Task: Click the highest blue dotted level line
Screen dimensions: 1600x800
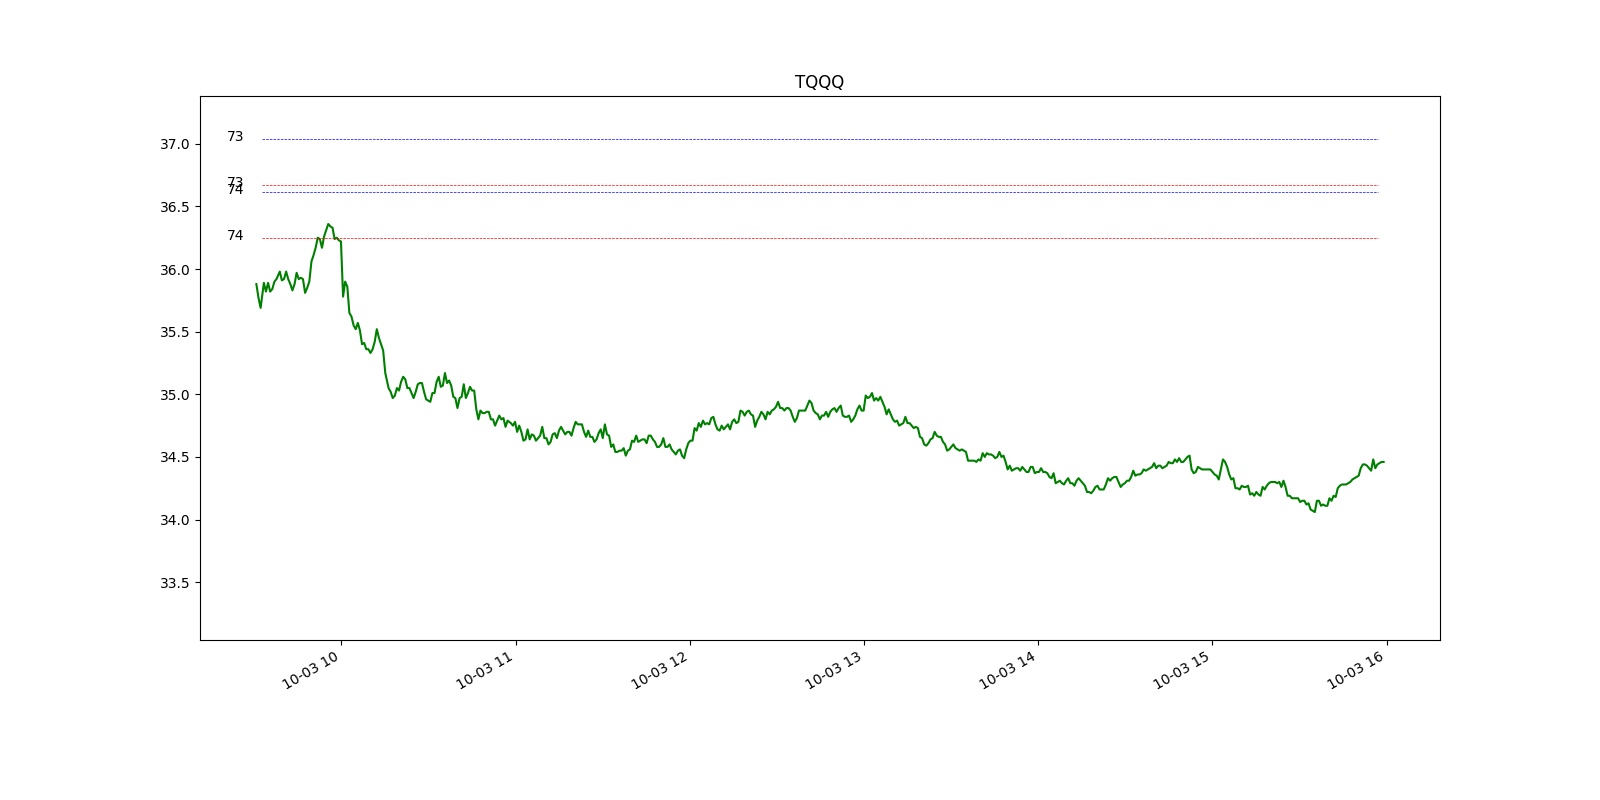Action: pyautogui.click(x=820, y=139)
